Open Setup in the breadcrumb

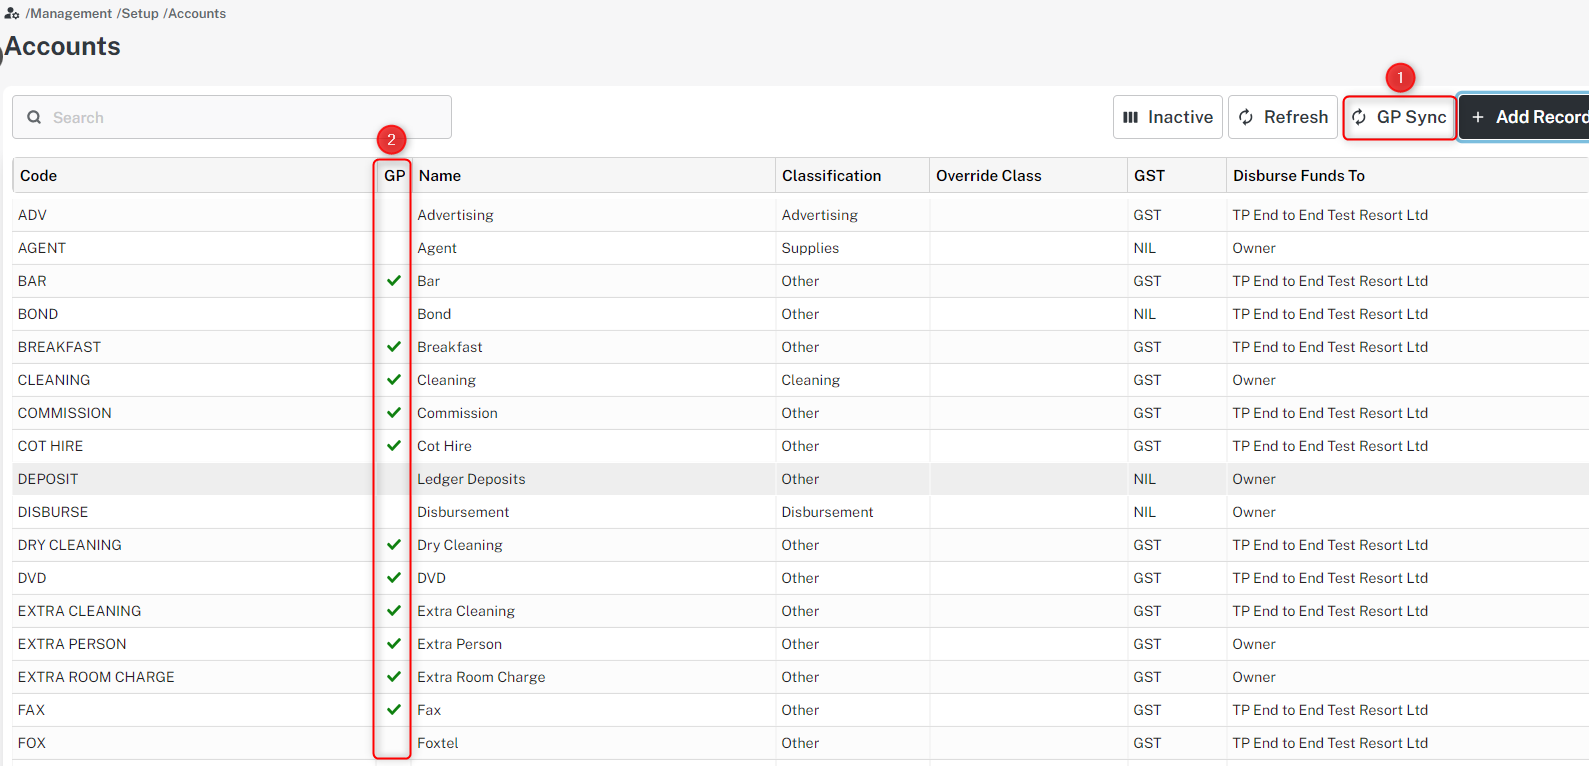pos(138,13)
